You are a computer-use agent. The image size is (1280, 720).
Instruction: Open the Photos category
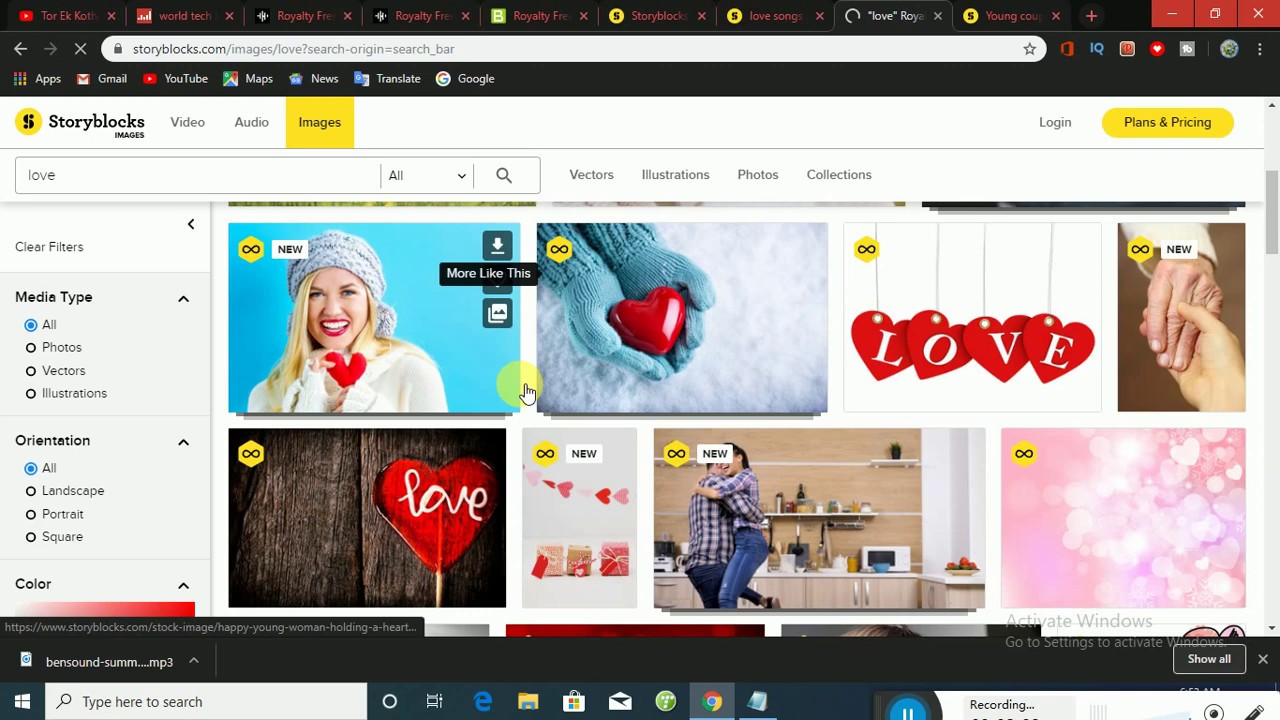tap(758, 175)
